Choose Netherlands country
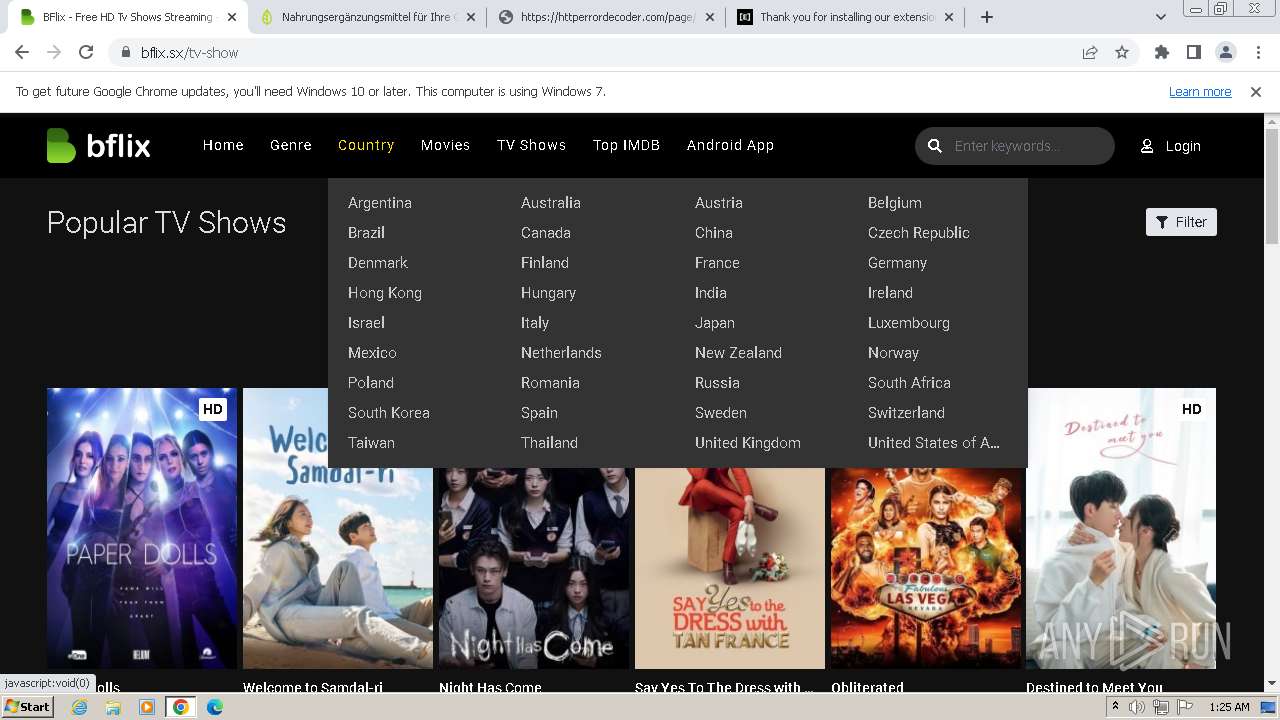The width and height of the screenshot is (1280, 720). tap(561, 353)
